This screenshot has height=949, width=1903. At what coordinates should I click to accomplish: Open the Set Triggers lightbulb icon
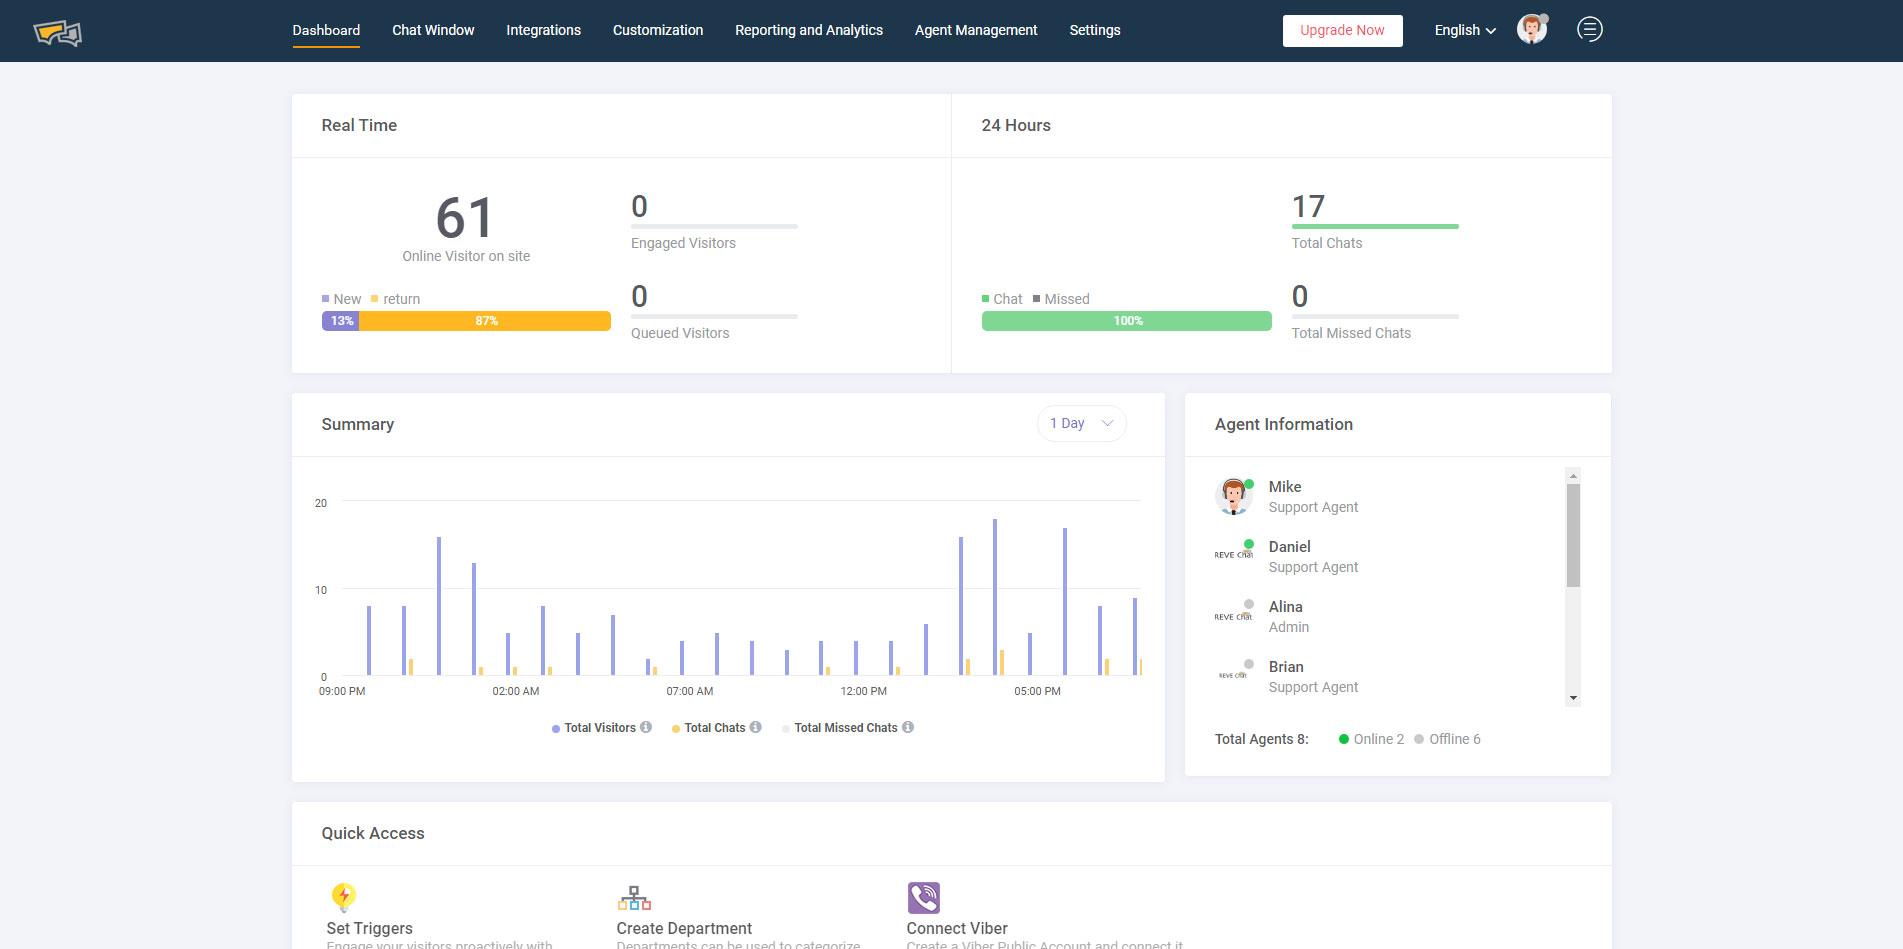tap(343, 897)
